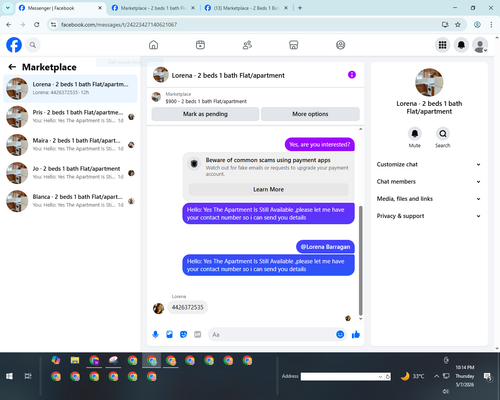Open the Facebook menu grid icon

coord(442,45)
